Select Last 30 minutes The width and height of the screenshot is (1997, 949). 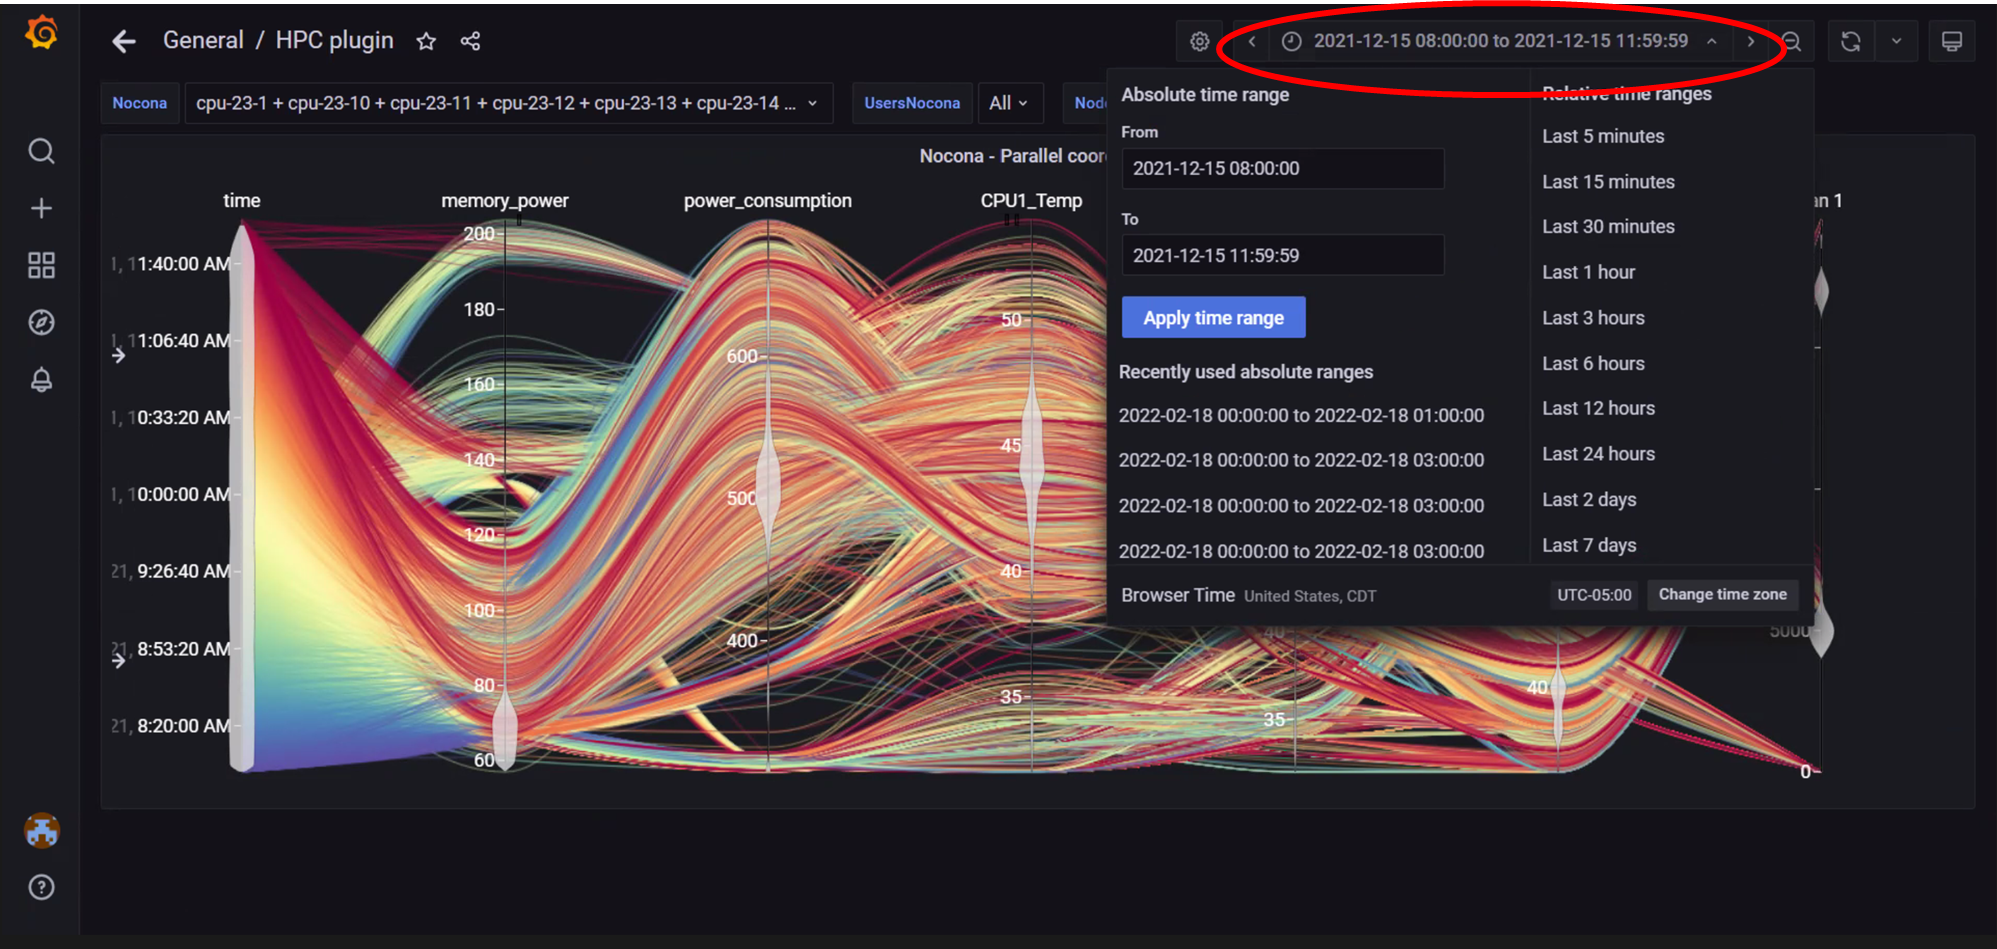point(1607,227)
